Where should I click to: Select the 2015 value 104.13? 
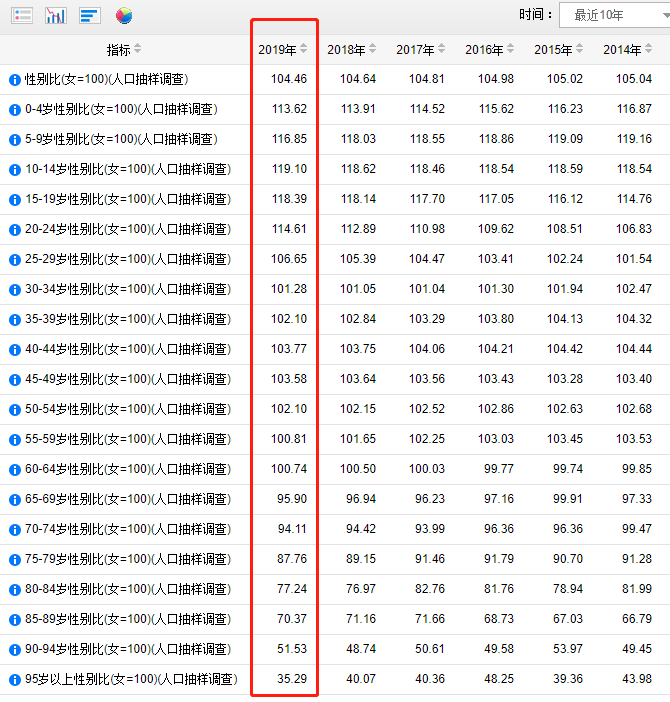[564, 319]
